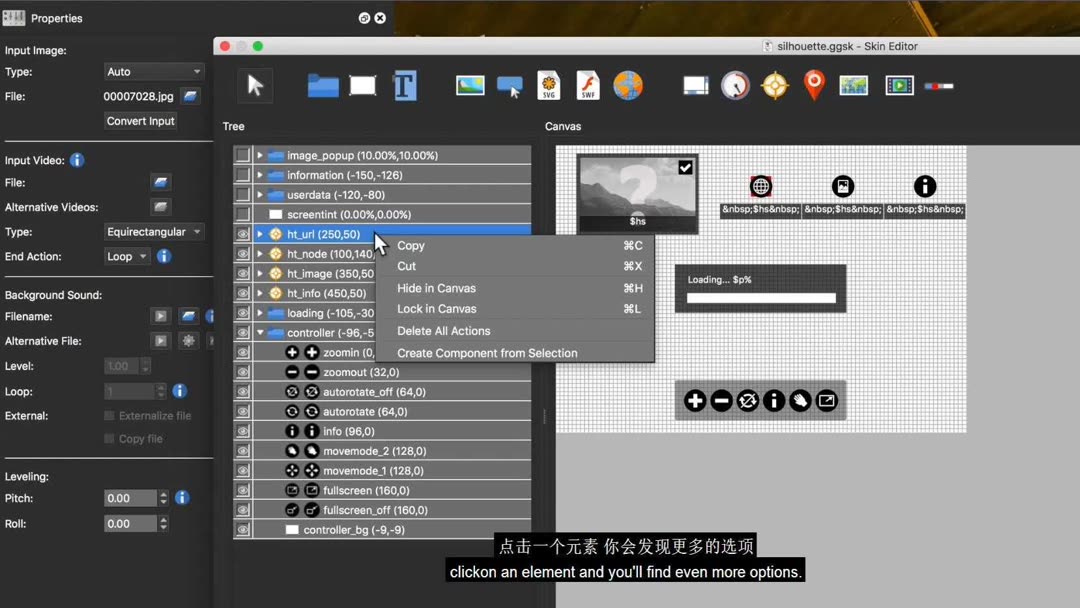Select the arrow selection tool
This screenshot has height=608, width=1080.
coord(255,85)
